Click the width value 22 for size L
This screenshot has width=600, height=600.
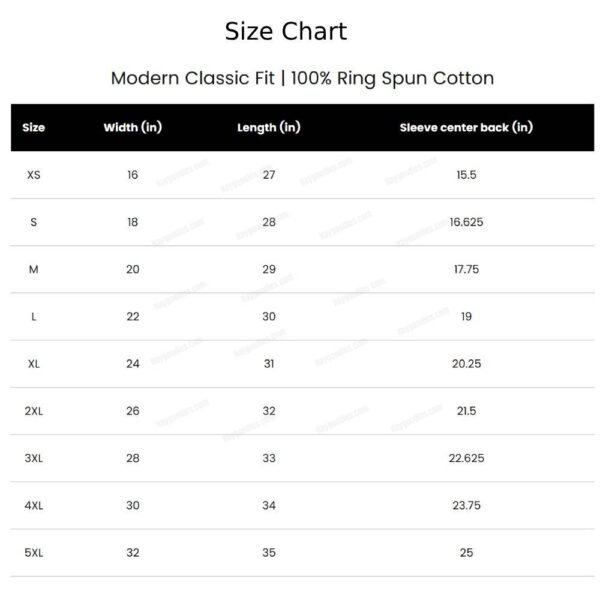coord(133,317)
